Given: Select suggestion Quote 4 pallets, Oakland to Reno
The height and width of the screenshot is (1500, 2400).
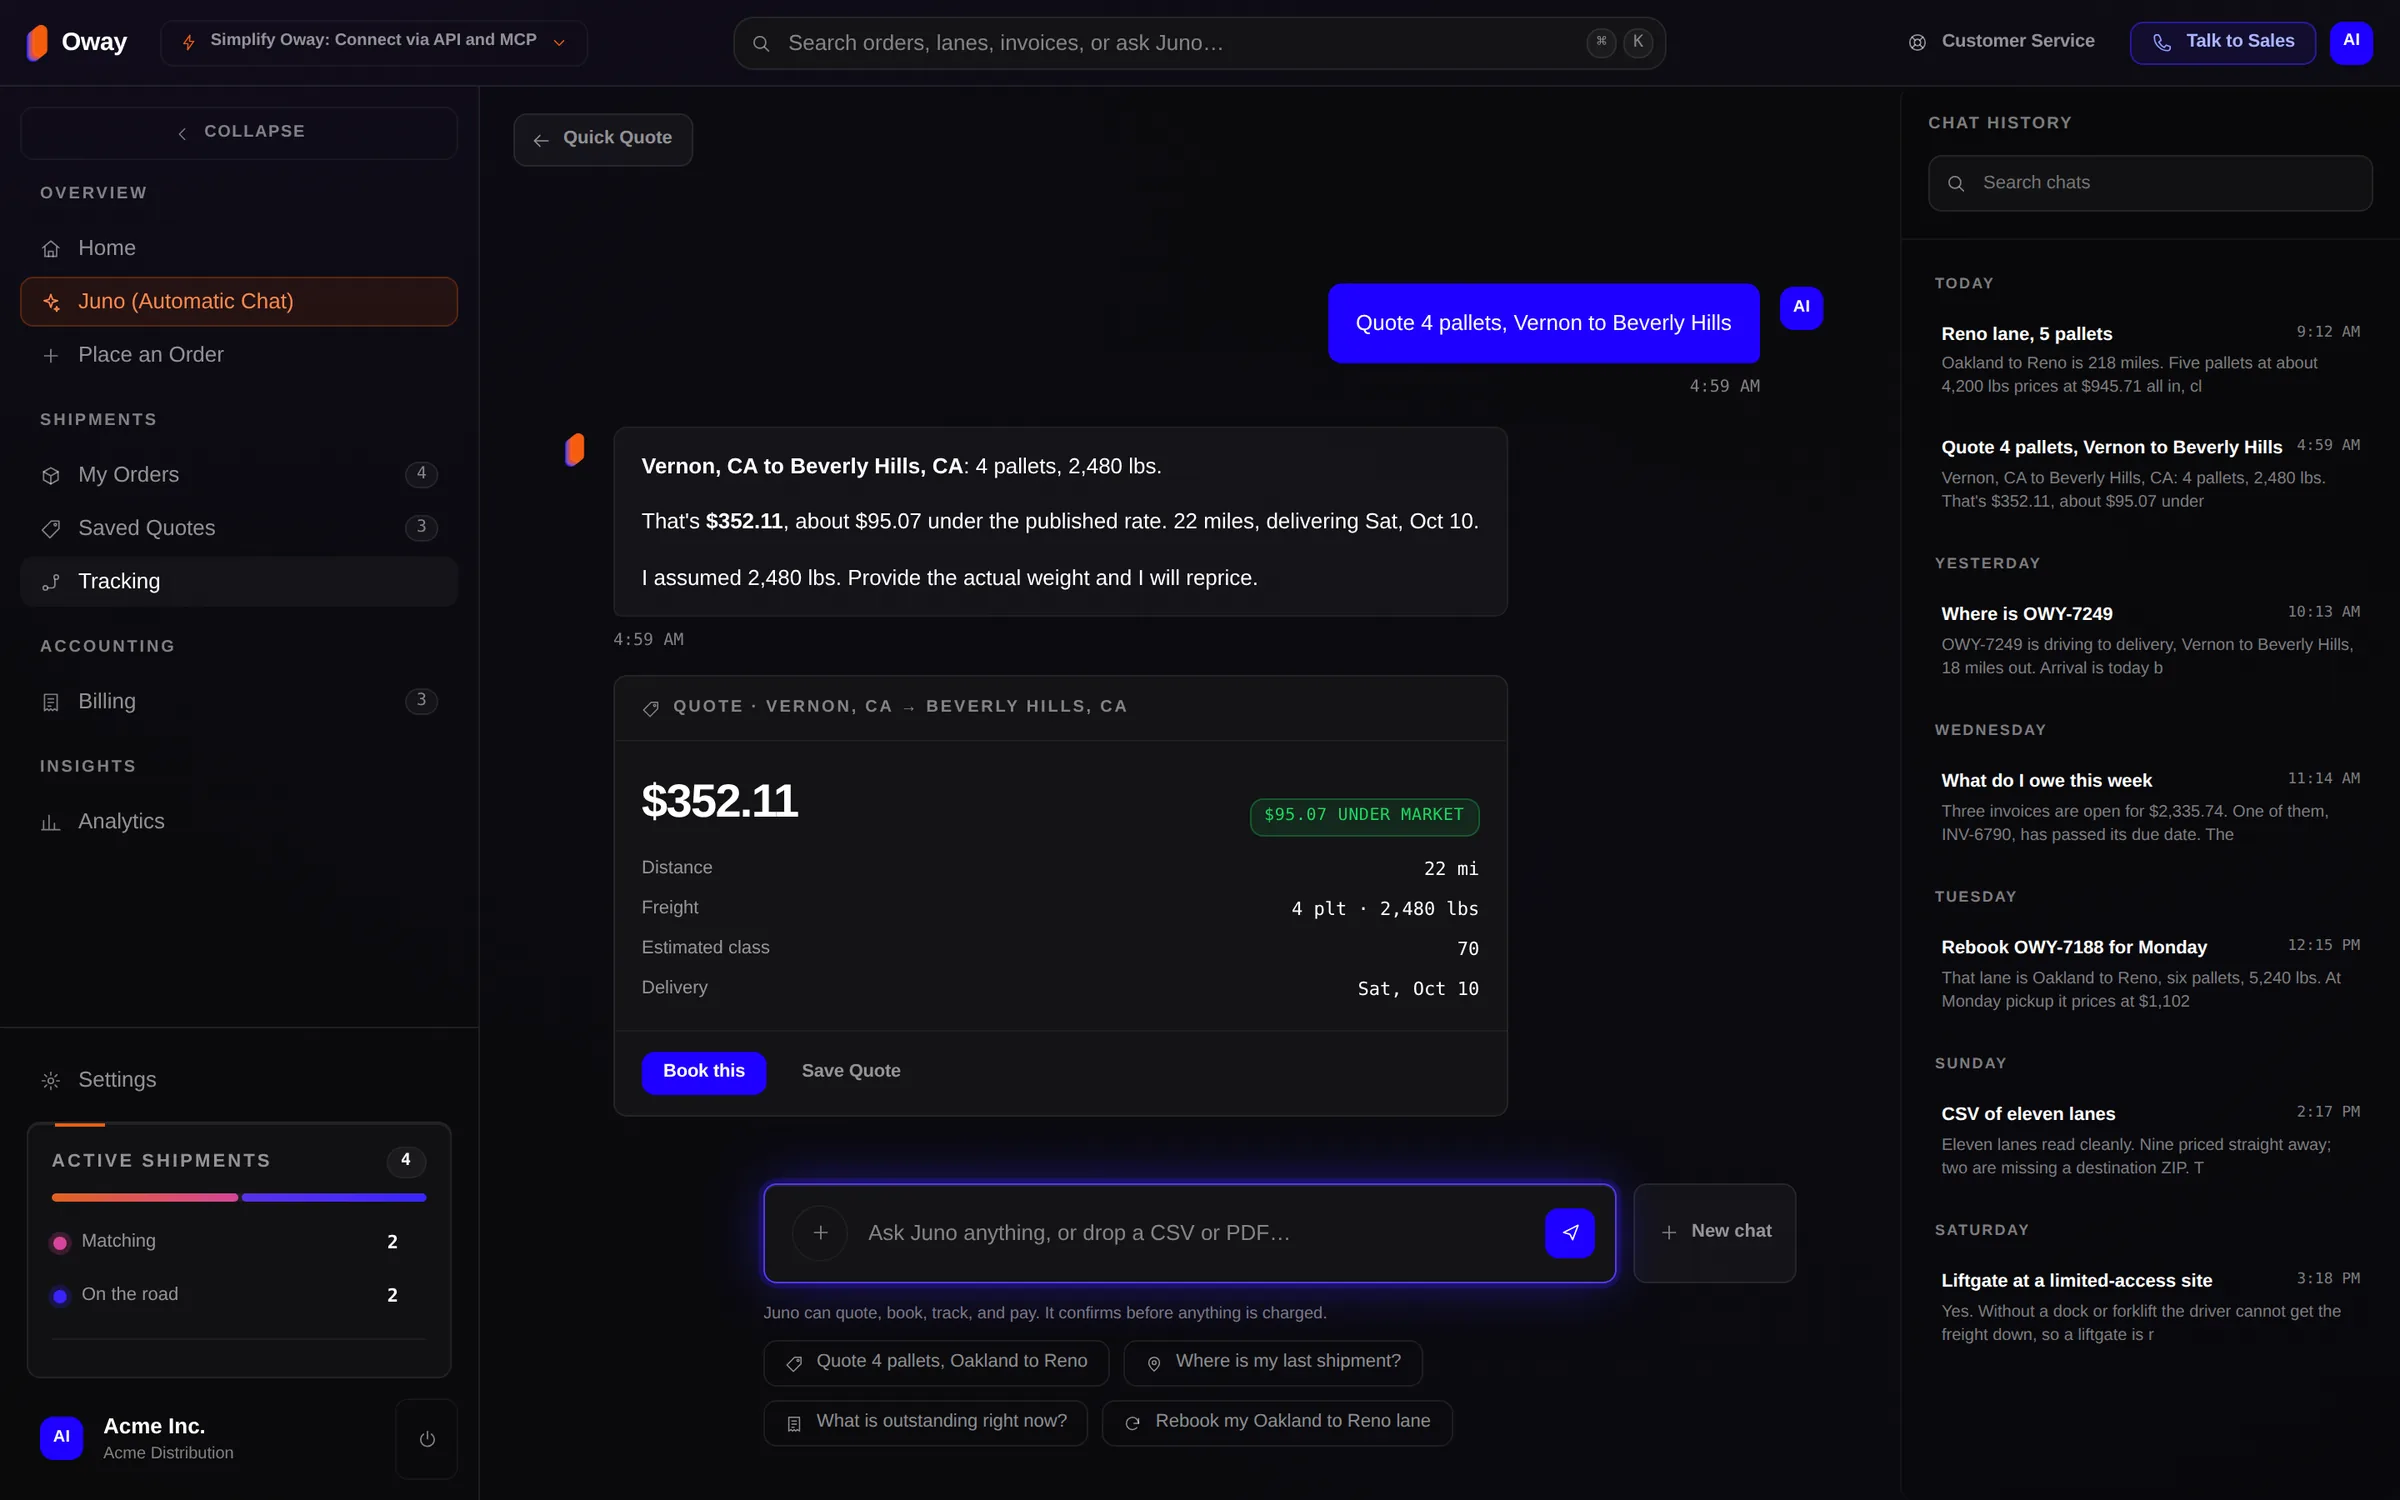Looking at the screenshot, I should click(x=936, y=1362).
